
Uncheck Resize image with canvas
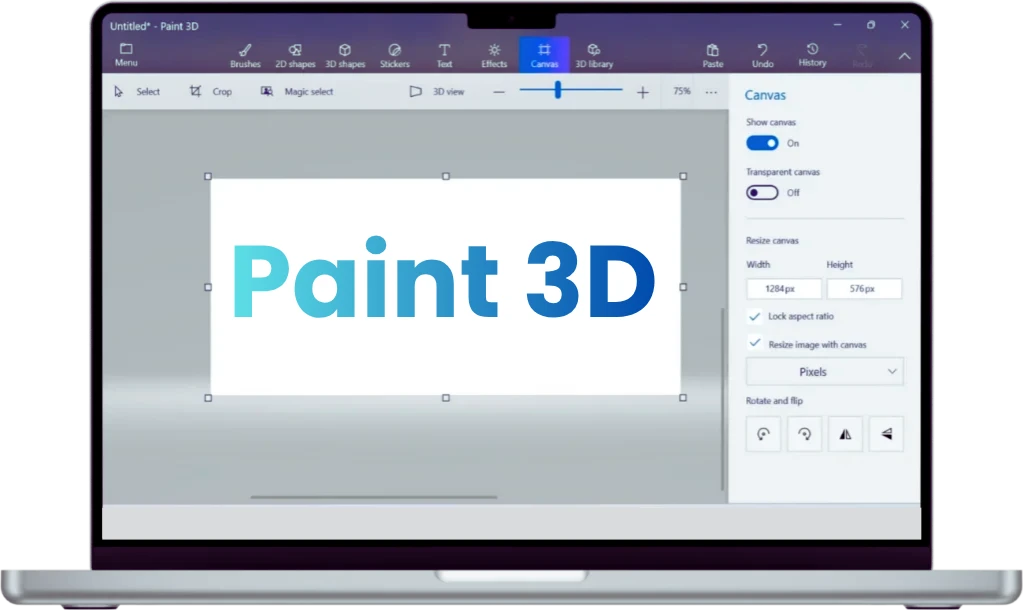(755, 343)
